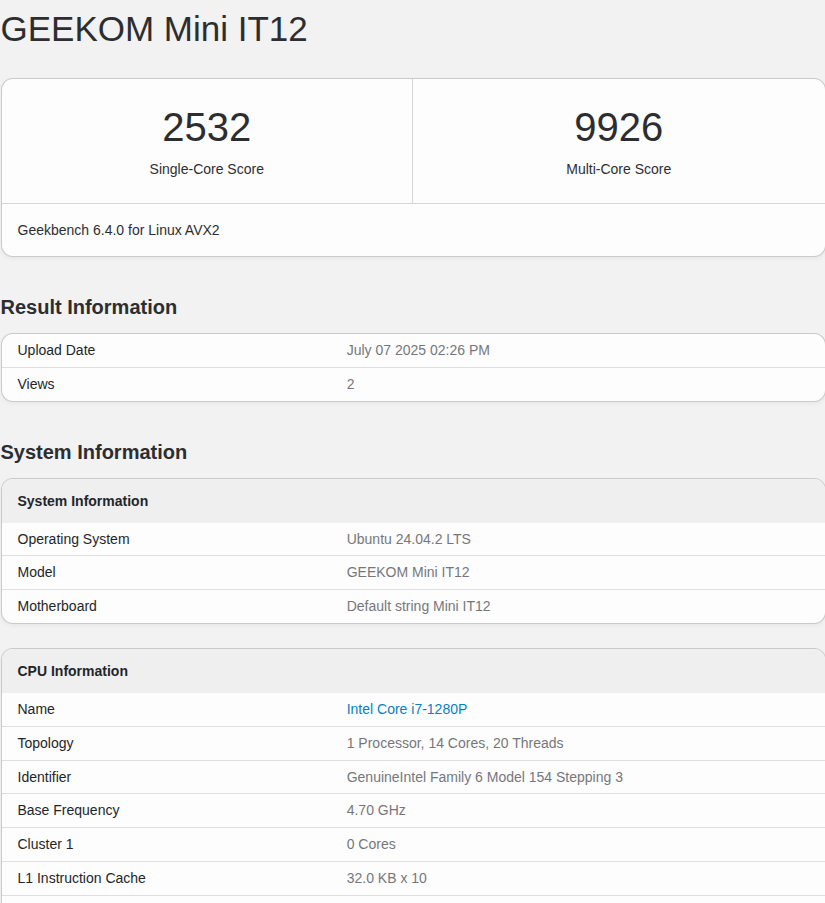Select the Views count value 2
This screenshot has height=903, width=825.
tap(351, 384)
